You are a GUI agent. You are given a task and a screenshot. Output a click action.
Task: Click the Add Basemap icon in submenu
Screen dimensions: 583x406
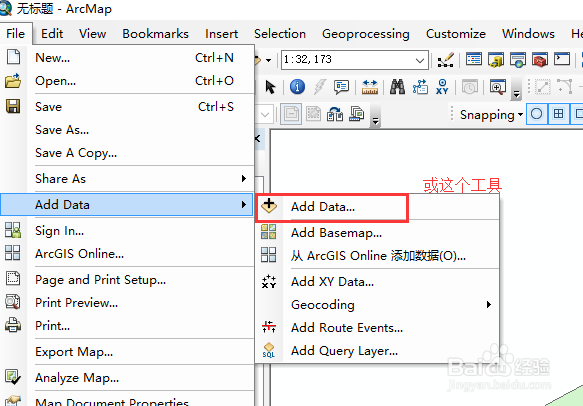click(x=268, y=232)
